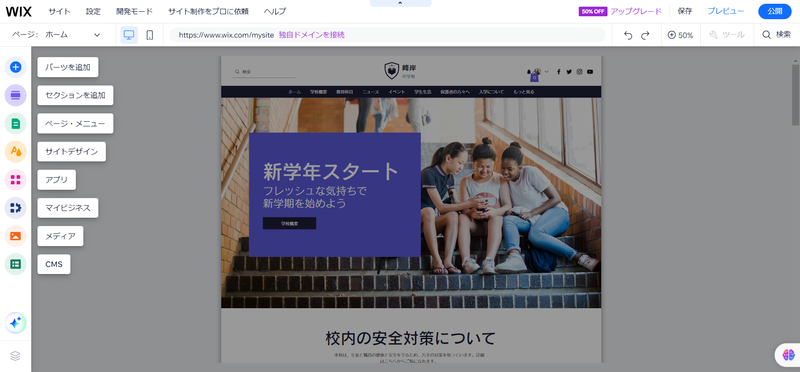Redo the last action
This screenshot has width=800, height=372.
tap(645, 35)
